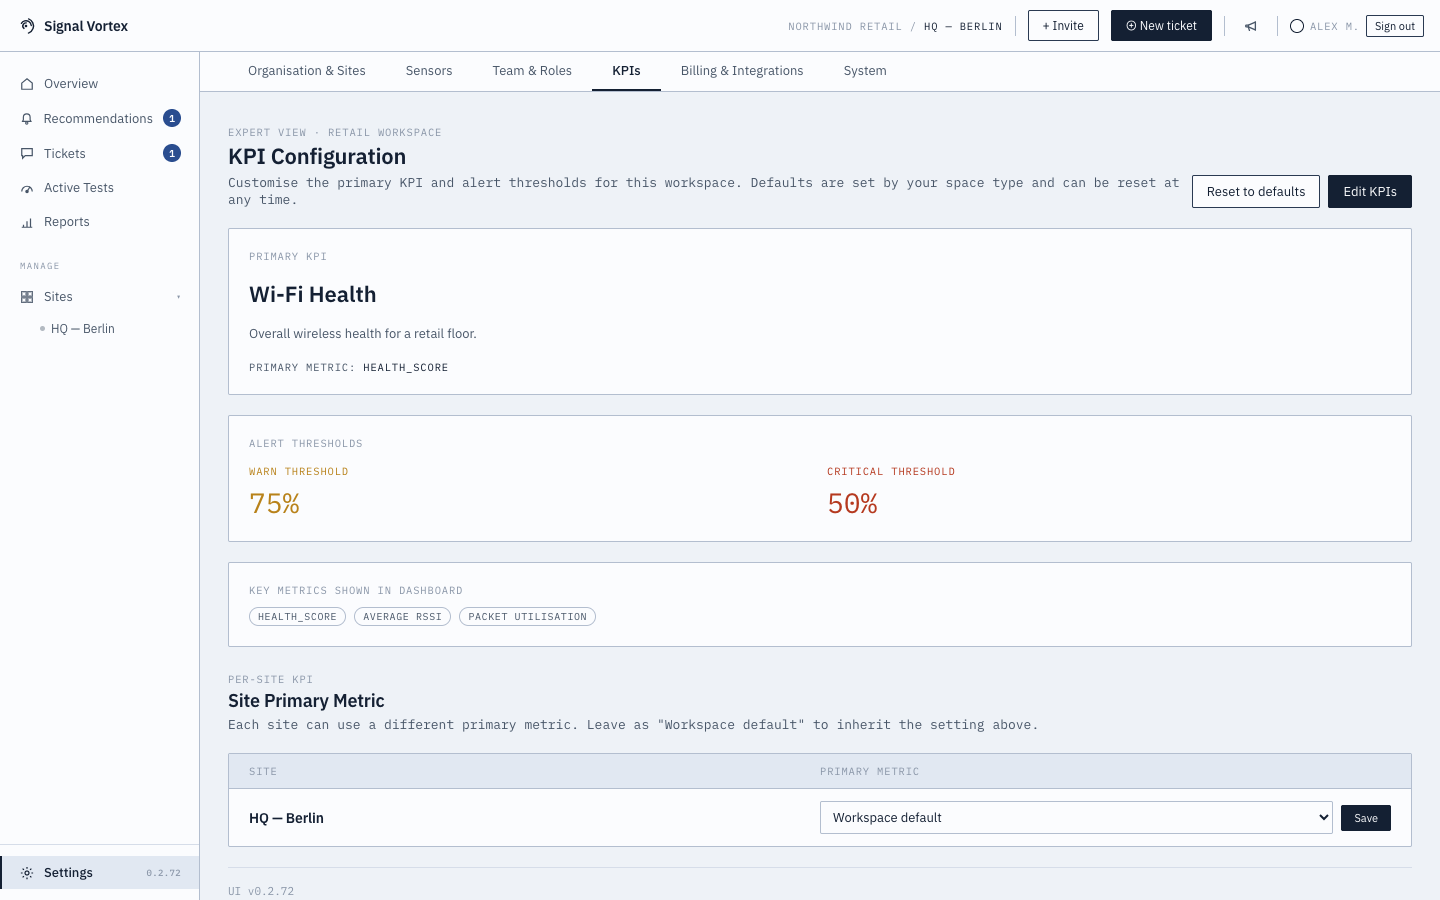Image resolution: width=1440 pixels, height=900 pixels.
Task: Click the Alex M. user avatar icon
Action: (1297, 26)
